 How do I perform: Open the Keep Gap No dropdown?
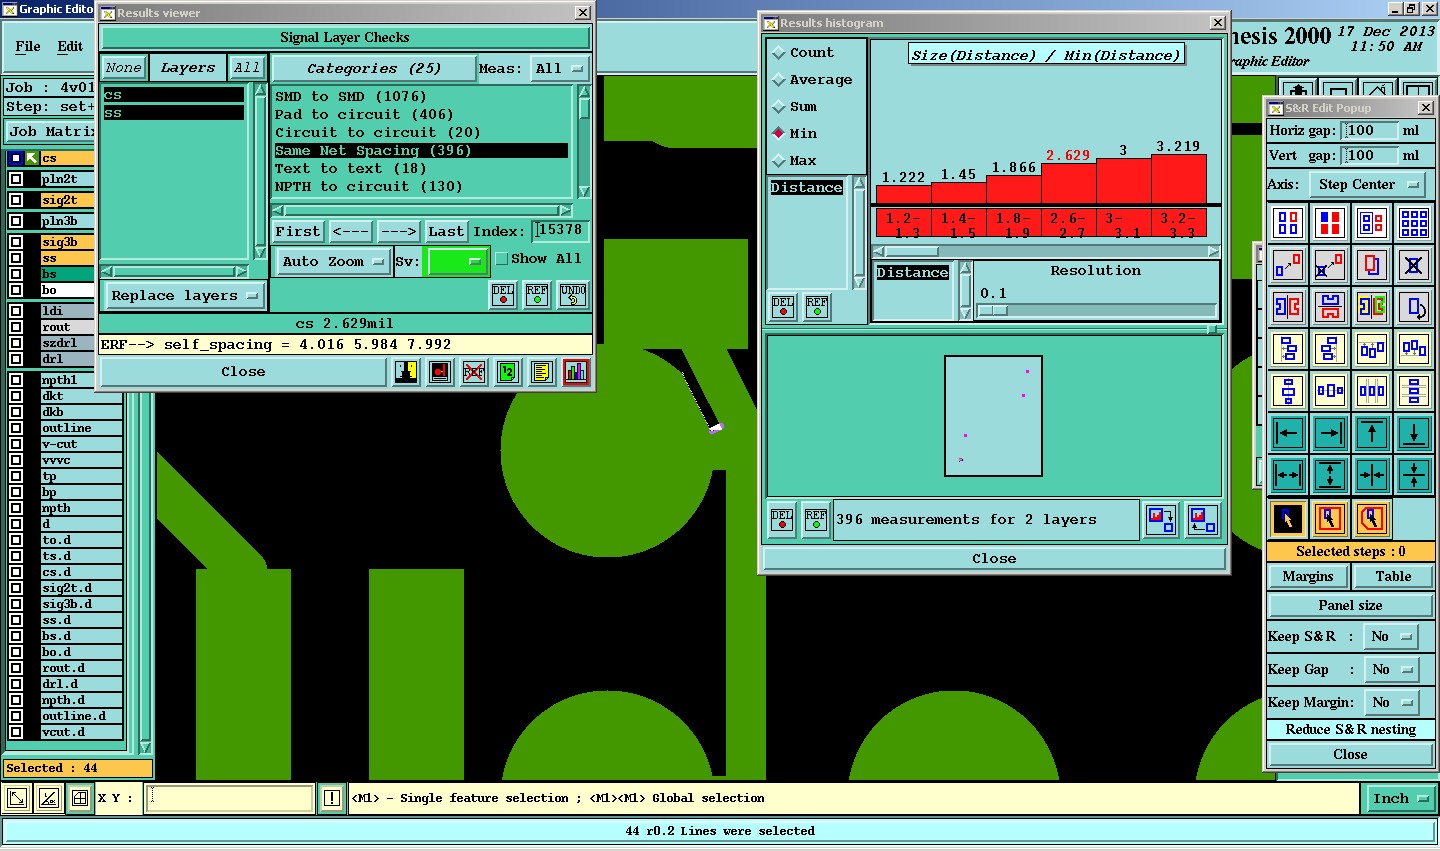[x=1391, y=670]
